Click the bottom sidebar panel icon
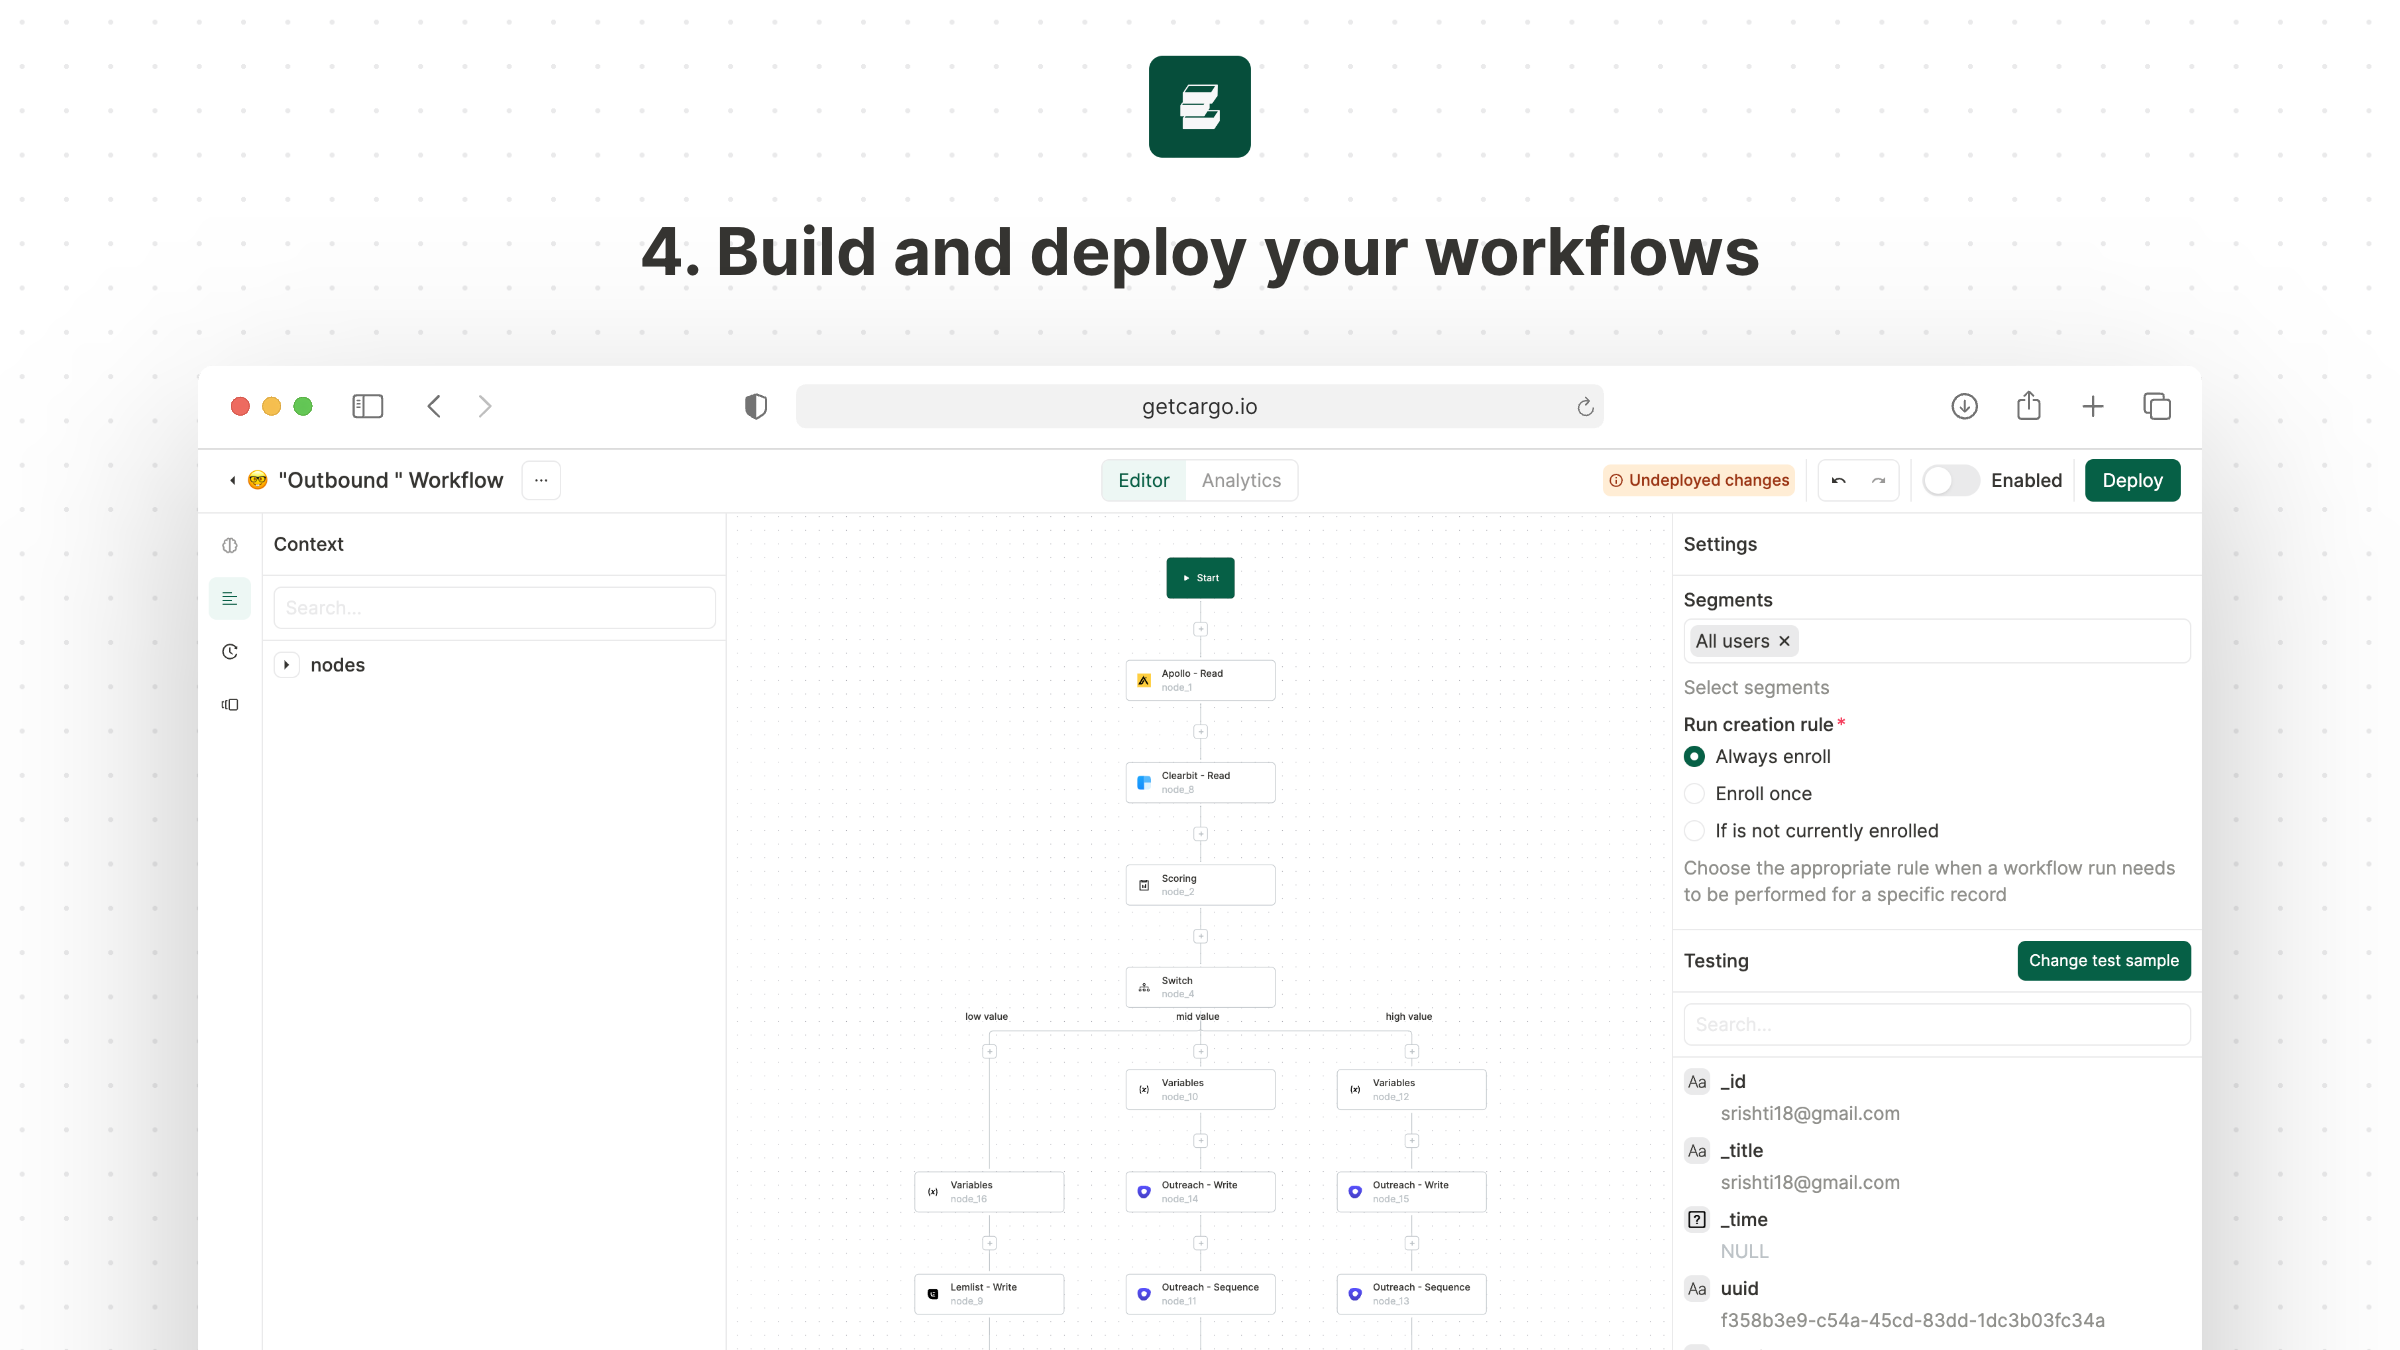2400x1350 pixels. pos(230,705)
